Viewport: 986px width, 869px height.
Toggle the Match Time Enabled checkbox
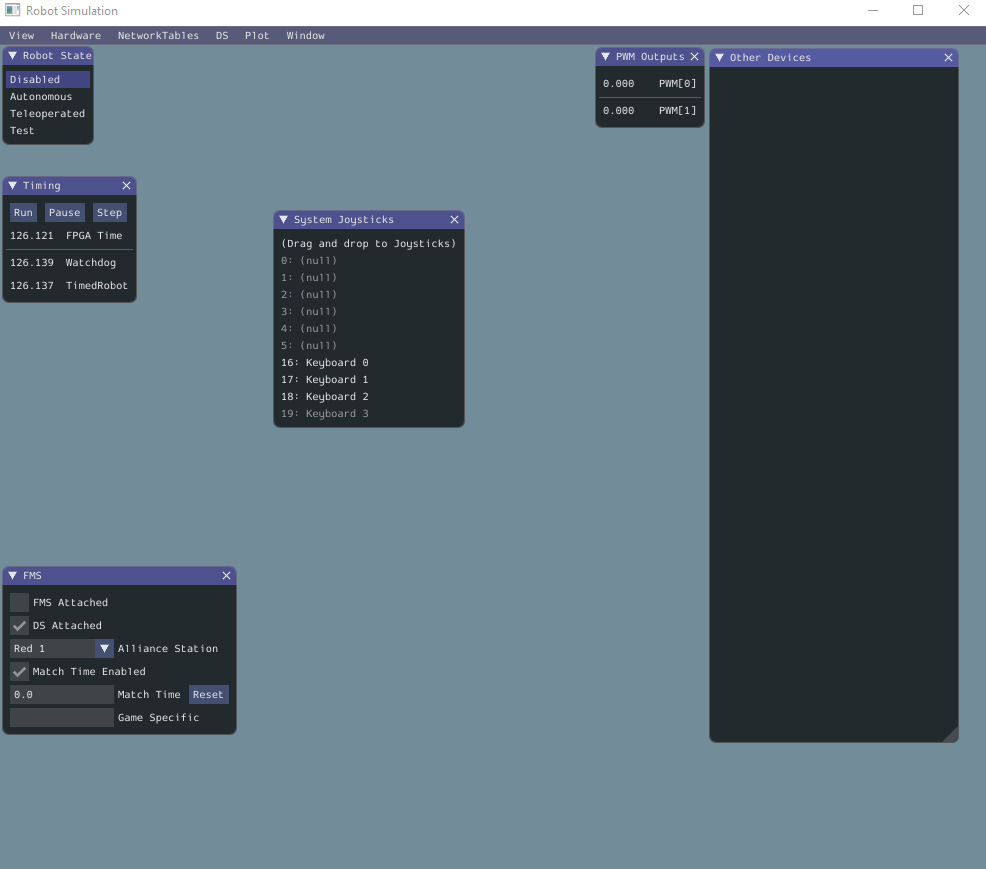[x=19, y=672]
